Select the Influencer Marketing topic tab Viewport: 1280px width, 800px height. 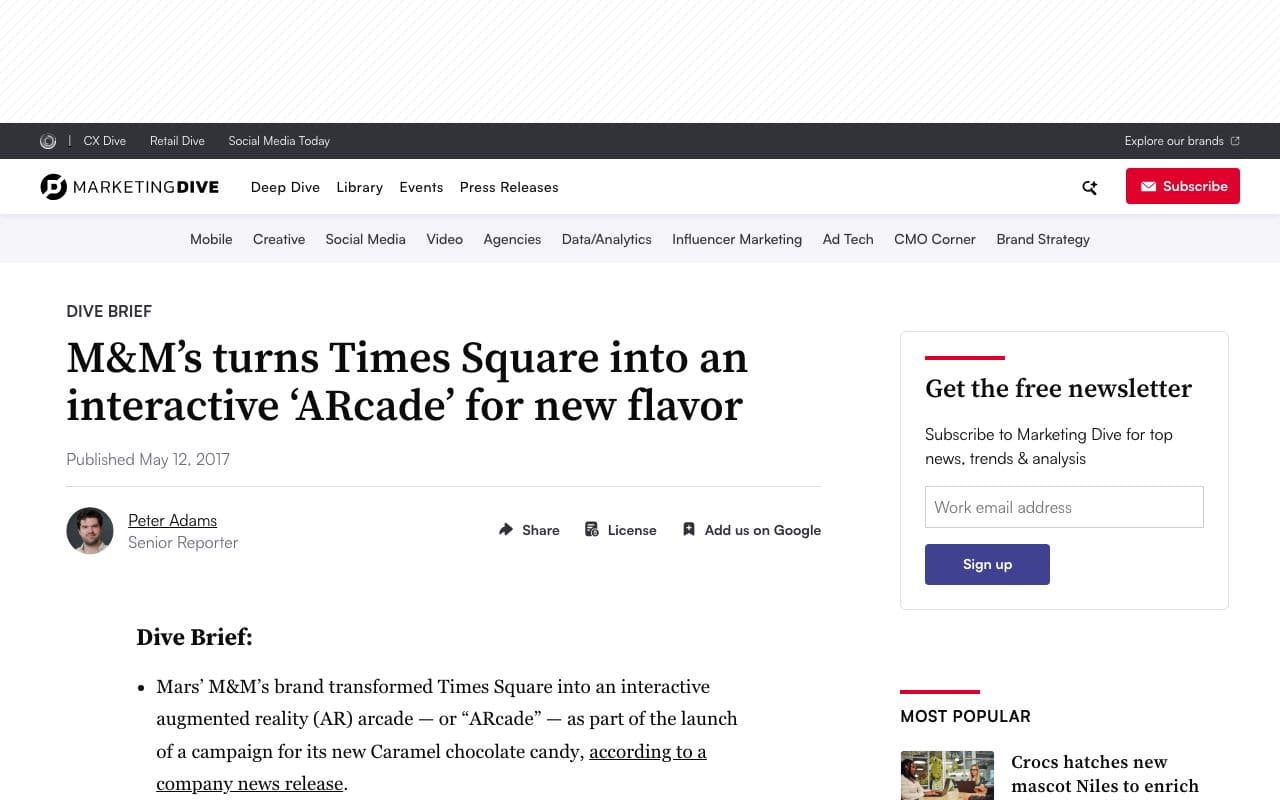pos(737,239)
